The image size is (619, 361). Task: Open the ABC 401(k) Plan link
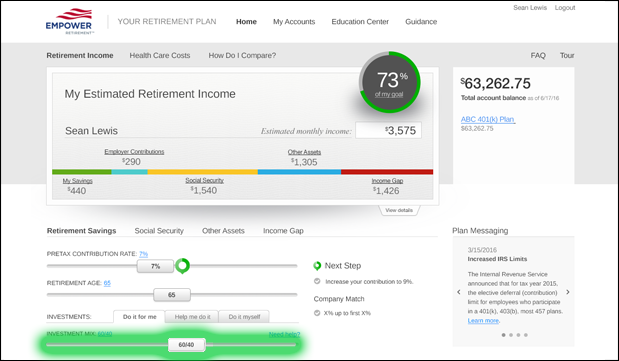pos(488,119)
